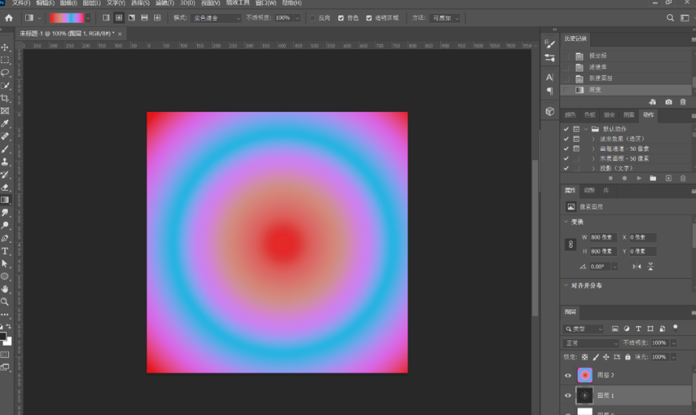Click the search magnifier icon
The width and height of the screenshot is (696, 415).
pos(669,18)
